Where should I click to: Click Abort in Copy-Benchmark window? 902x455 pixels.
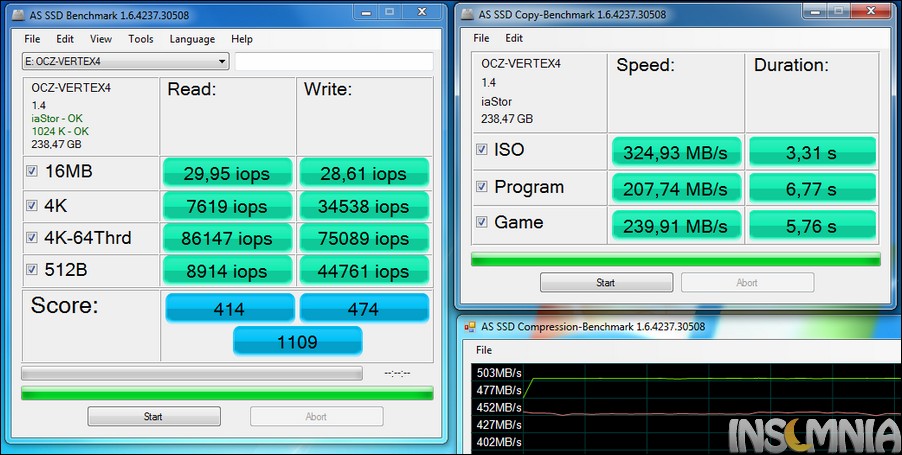(x=747, y=282)
